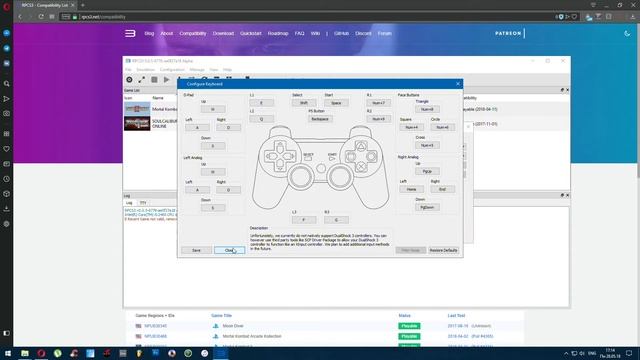Click the Save button in Configure Keyboard
The height and width of the screenshot is (360, 640).
coord(196,250)
